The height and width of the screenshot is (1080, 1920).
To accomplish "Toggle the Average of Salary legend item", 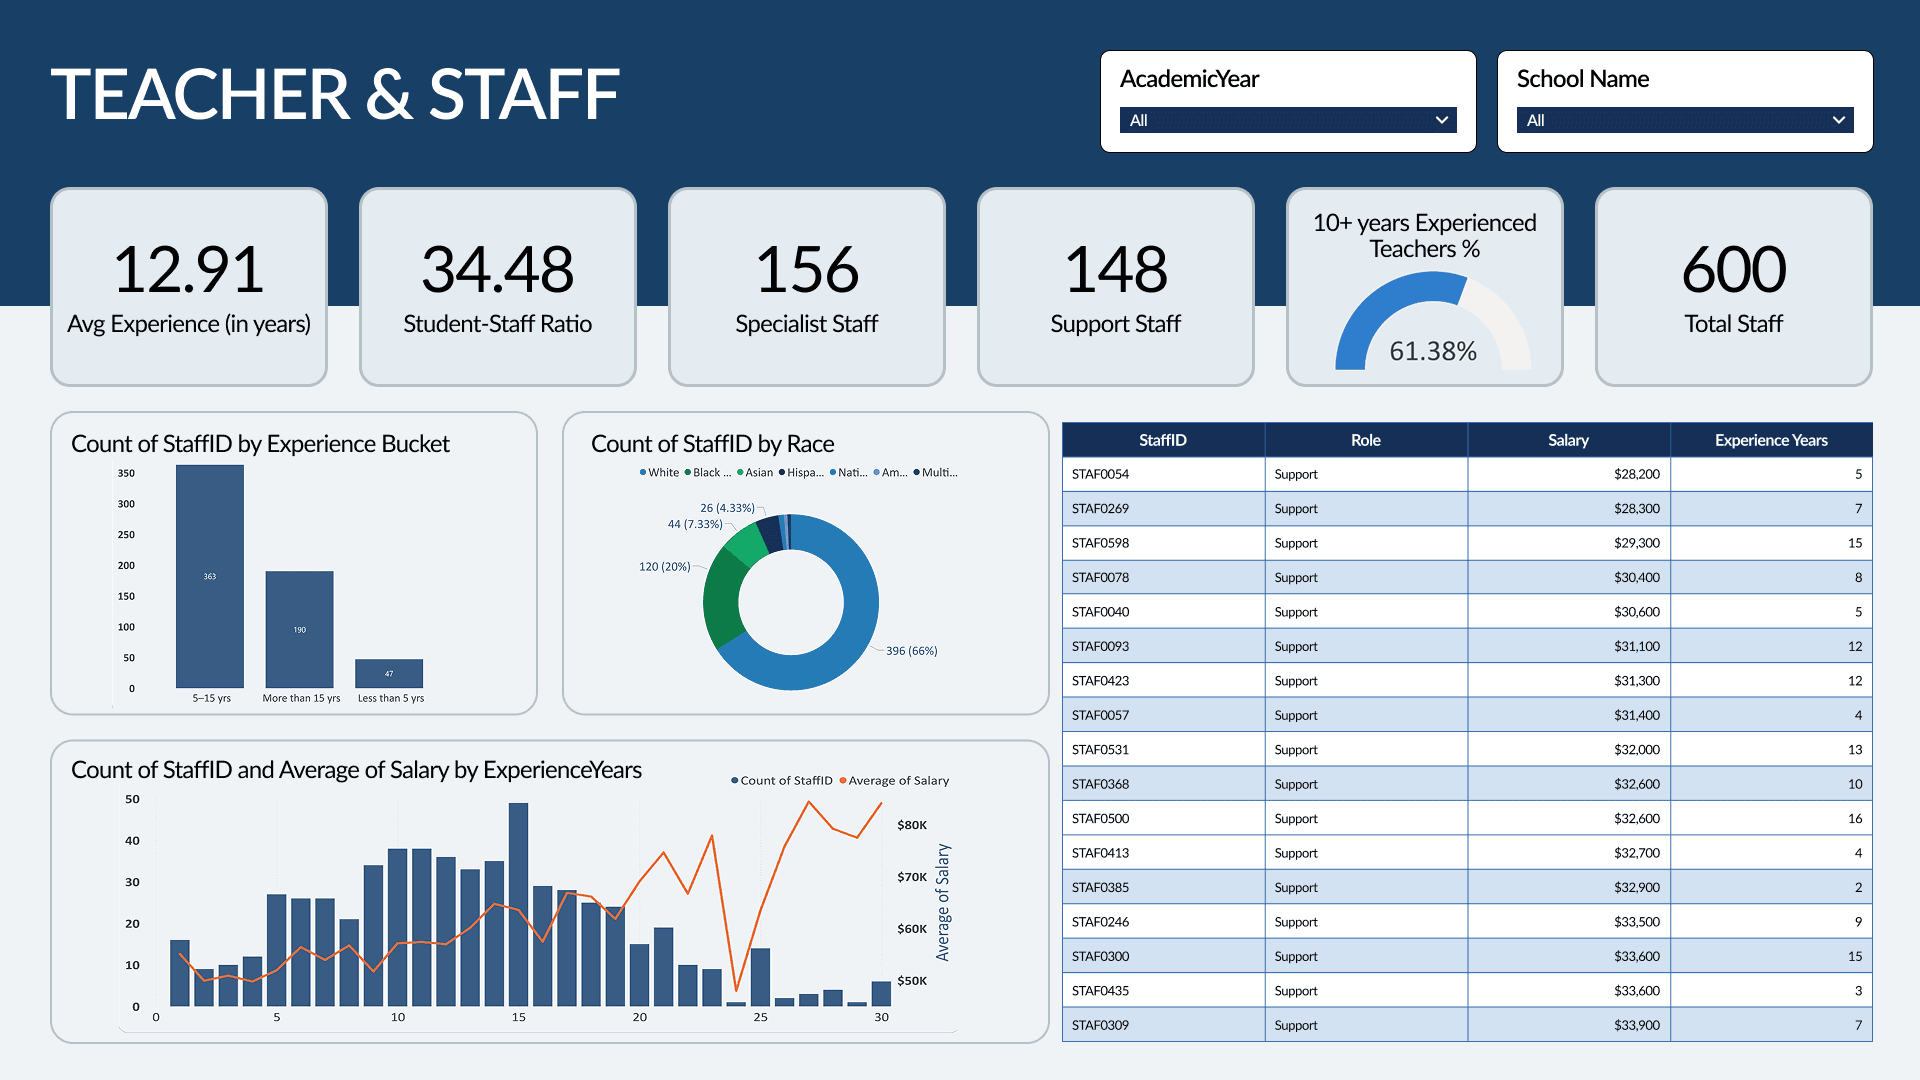I will tap(898, 780).
